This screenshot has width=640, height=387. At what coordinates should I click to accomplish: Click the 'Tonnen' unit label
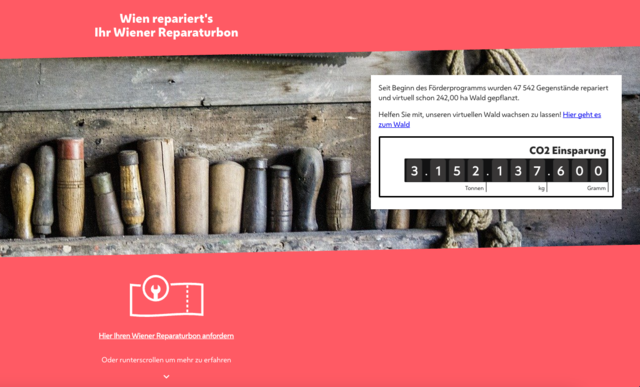474,188
